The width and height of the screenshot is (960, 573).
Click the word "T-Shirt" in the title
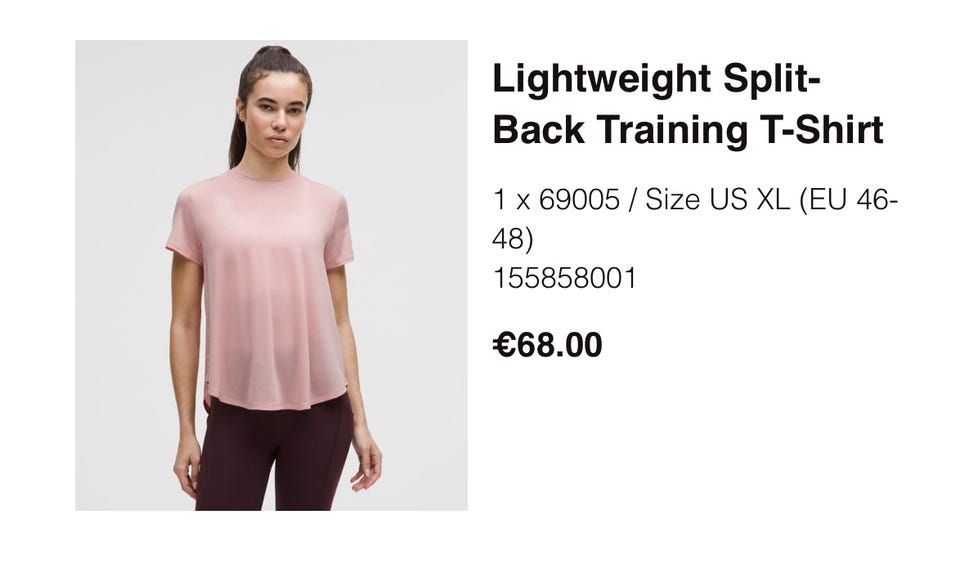point(822,130)
